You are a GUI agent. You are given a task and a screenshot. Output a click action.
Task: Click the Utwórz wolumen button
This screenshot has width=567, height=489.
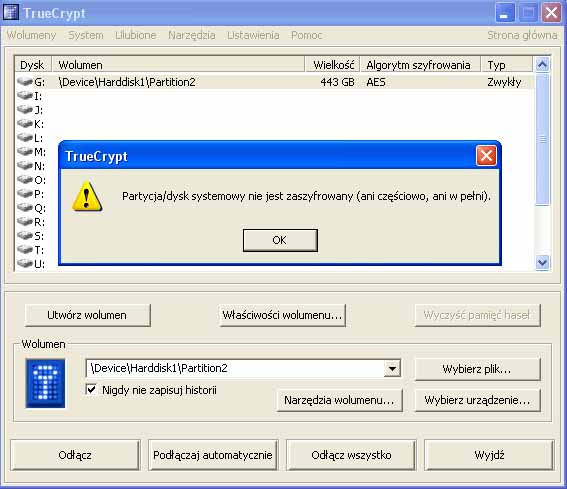click(87, 315)
